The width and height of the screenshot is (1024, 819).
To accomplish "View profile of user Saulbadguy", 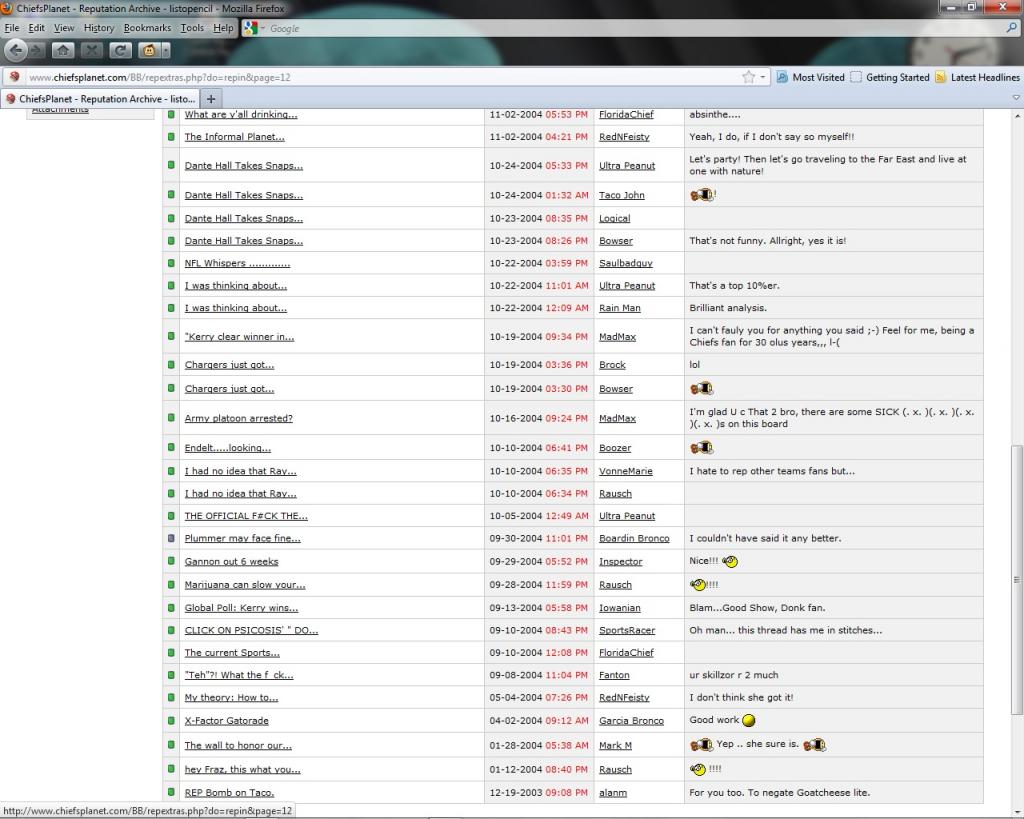I will click(626, 263).
